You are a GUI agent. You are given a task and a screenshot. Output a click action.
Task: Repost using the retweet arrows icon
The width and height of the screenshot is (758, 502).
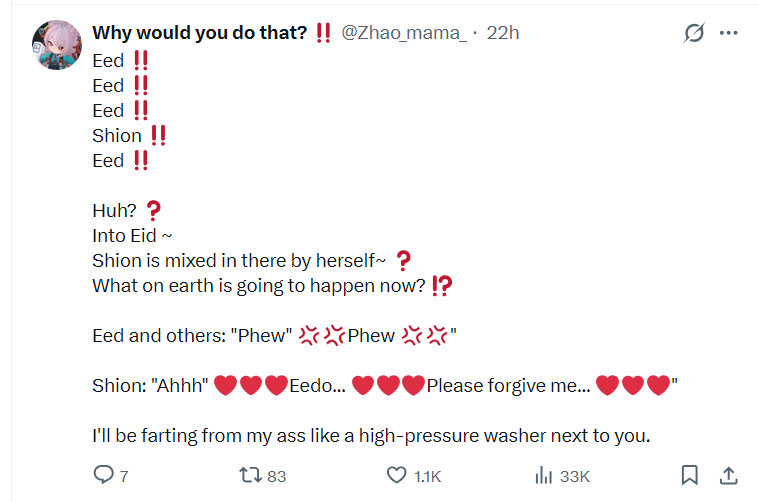pyautogui.click(x=250, y=475)
